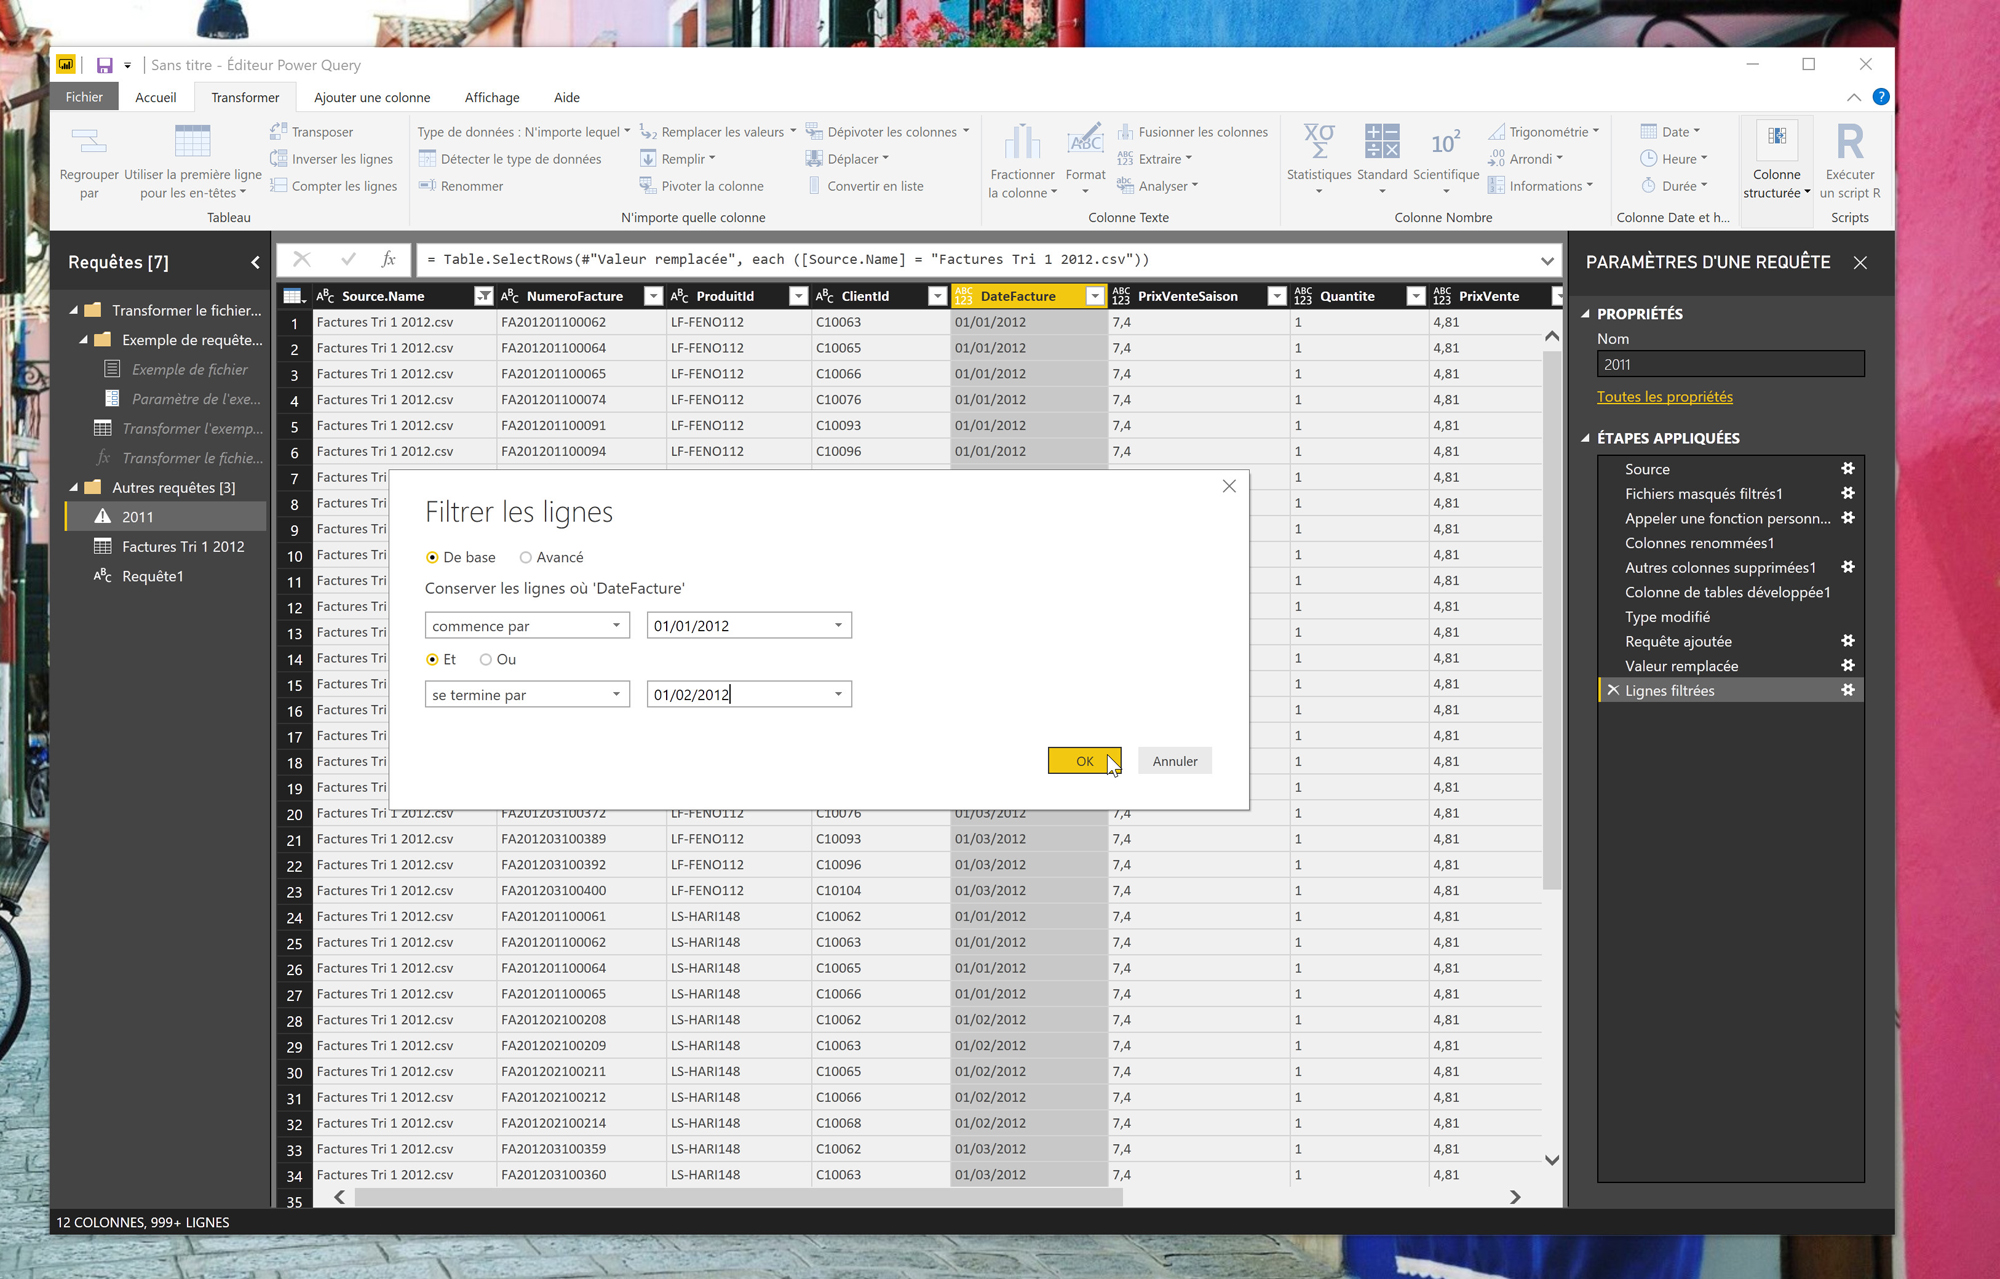Screen dimensions: 2000x1279
Task: Select the Factures Tri 1 2012 query
Action: [x=166, y=547]
